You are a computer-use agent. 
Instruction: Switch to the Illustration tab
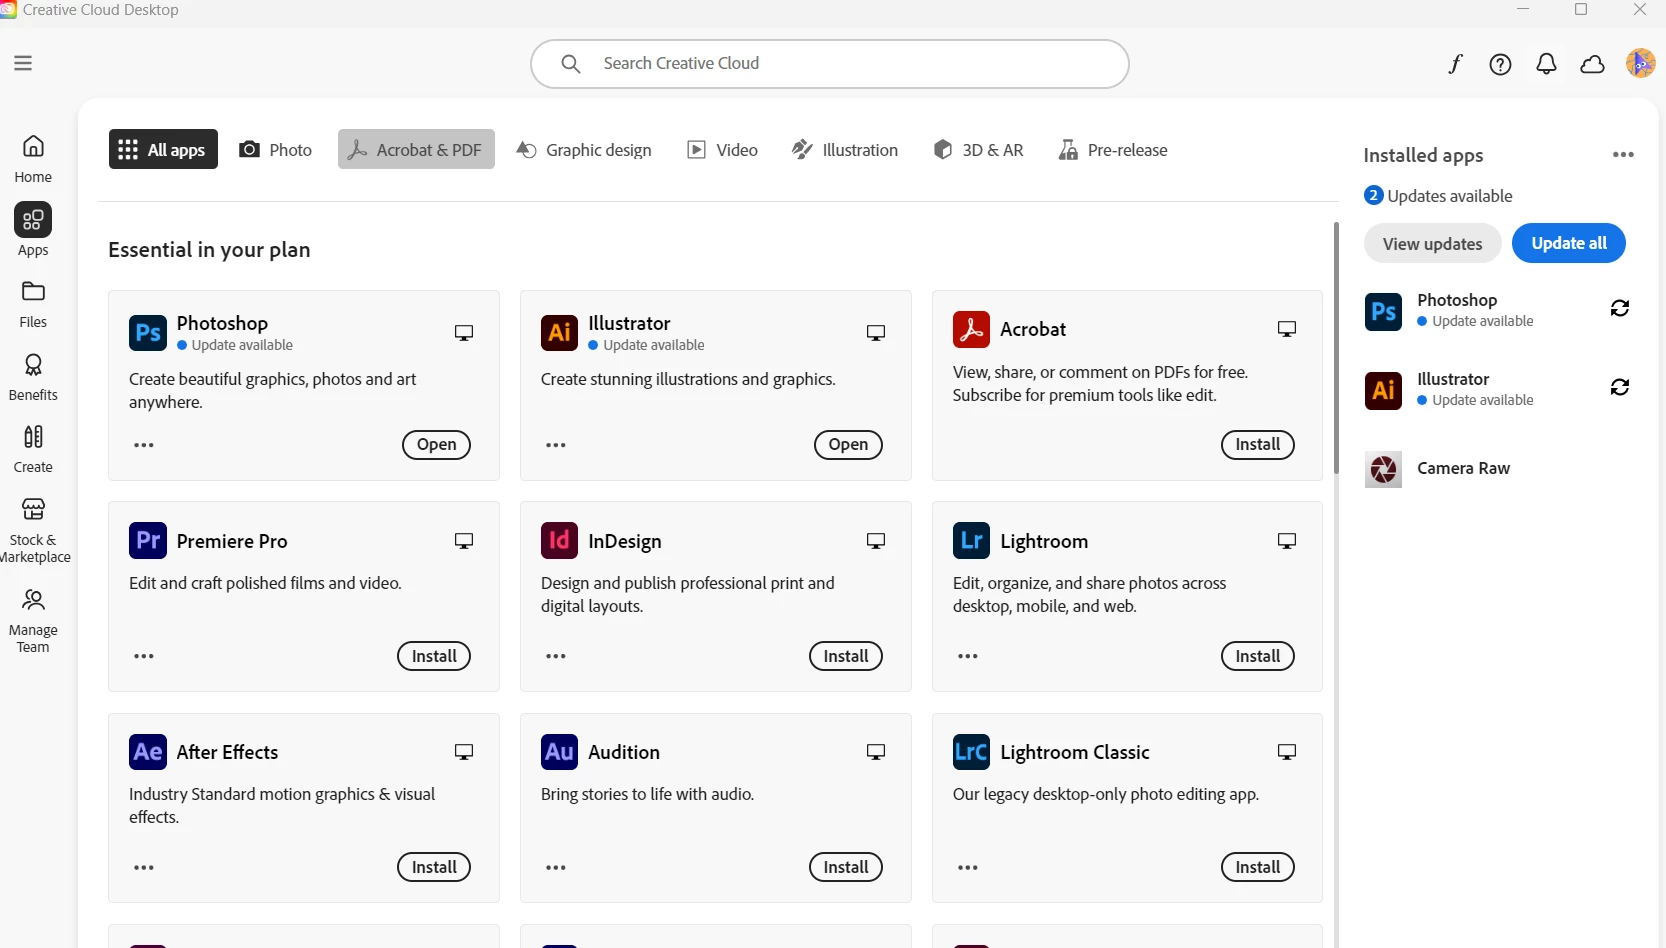[x=845, y=150]
